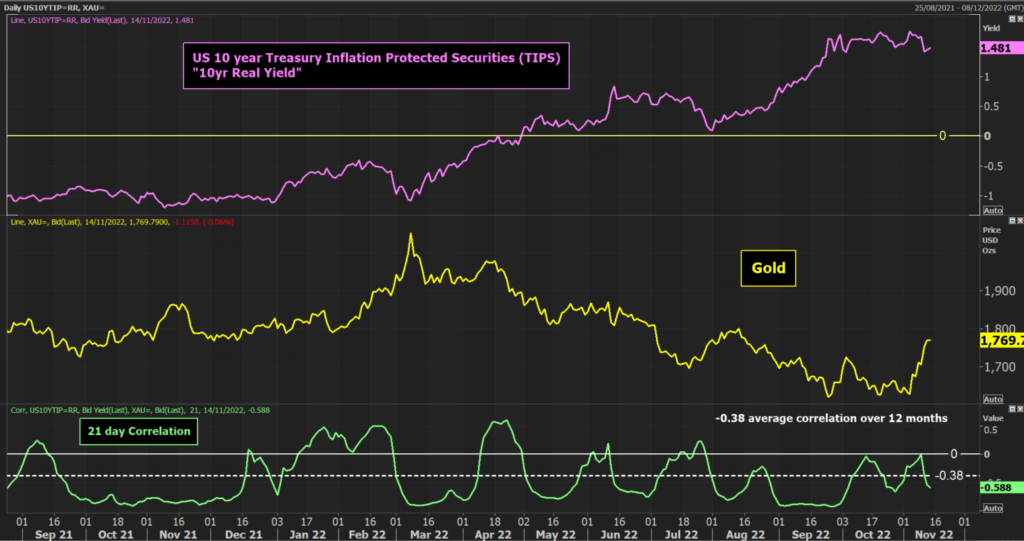Image resolution: width=1024 pixels, height=541 pixels.
Task: Click the Feb 22 month label on time axis
Action: click(x=368, y=534)
